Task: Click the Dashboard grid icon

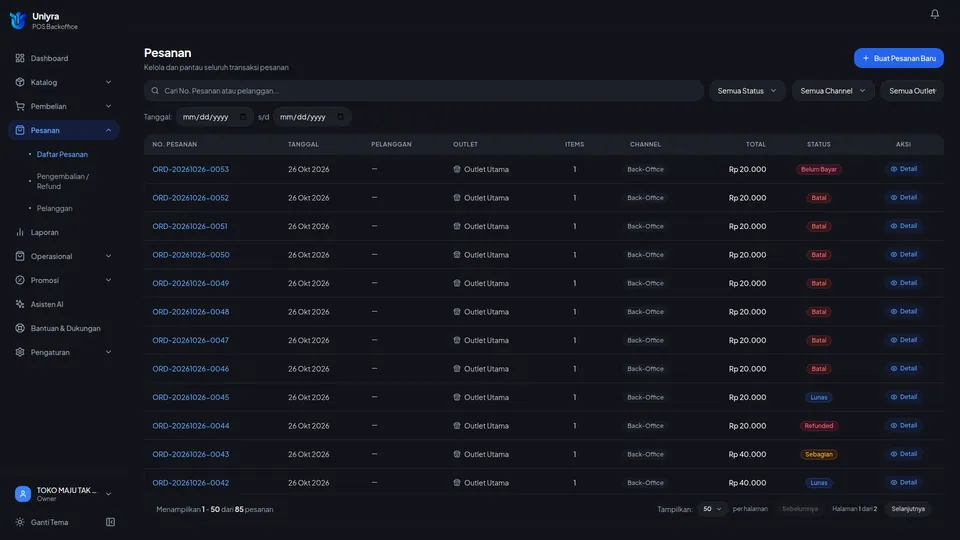Action: (x=20, y=58)
